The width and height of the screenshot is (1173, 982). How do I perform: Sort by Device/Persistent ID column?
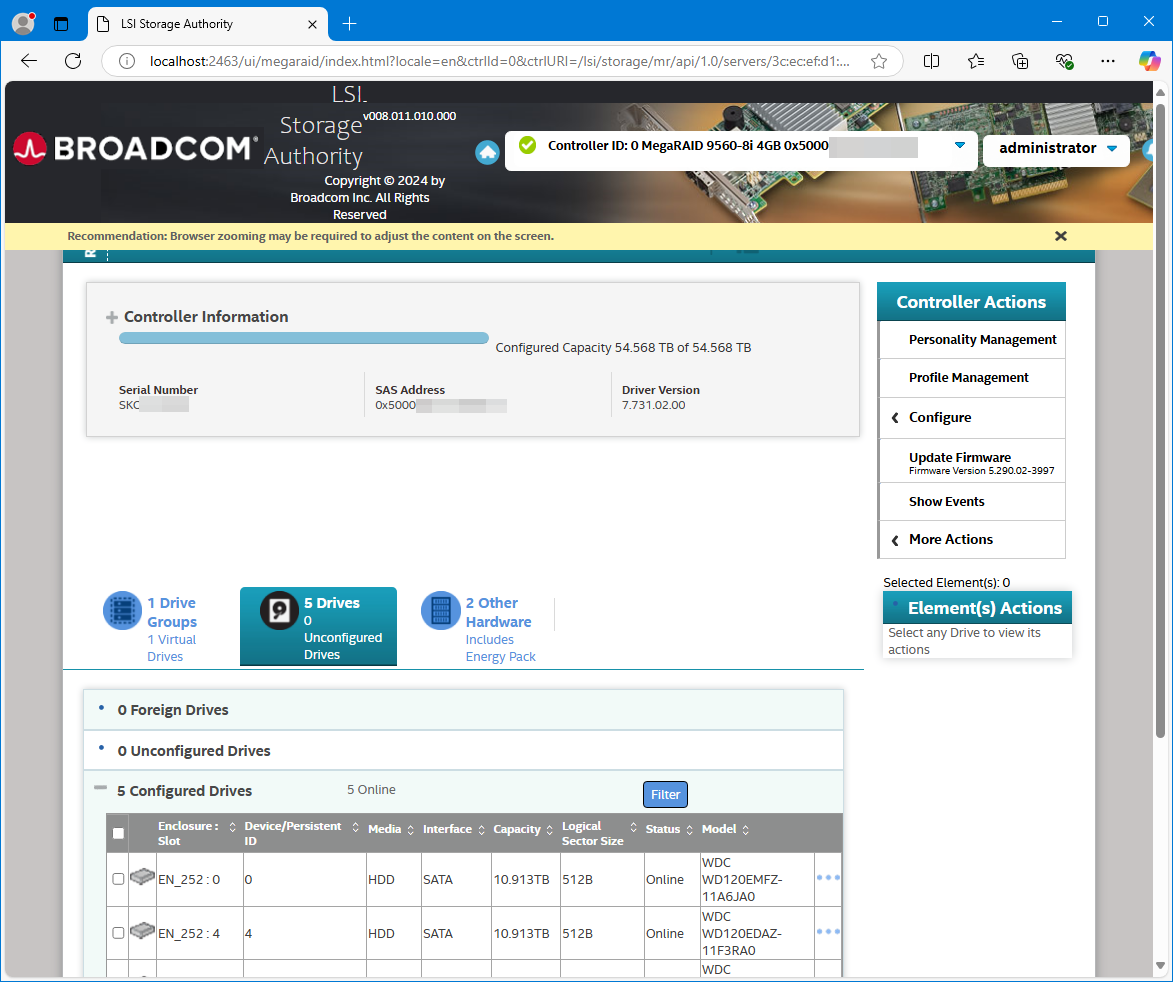coord(355,827)
